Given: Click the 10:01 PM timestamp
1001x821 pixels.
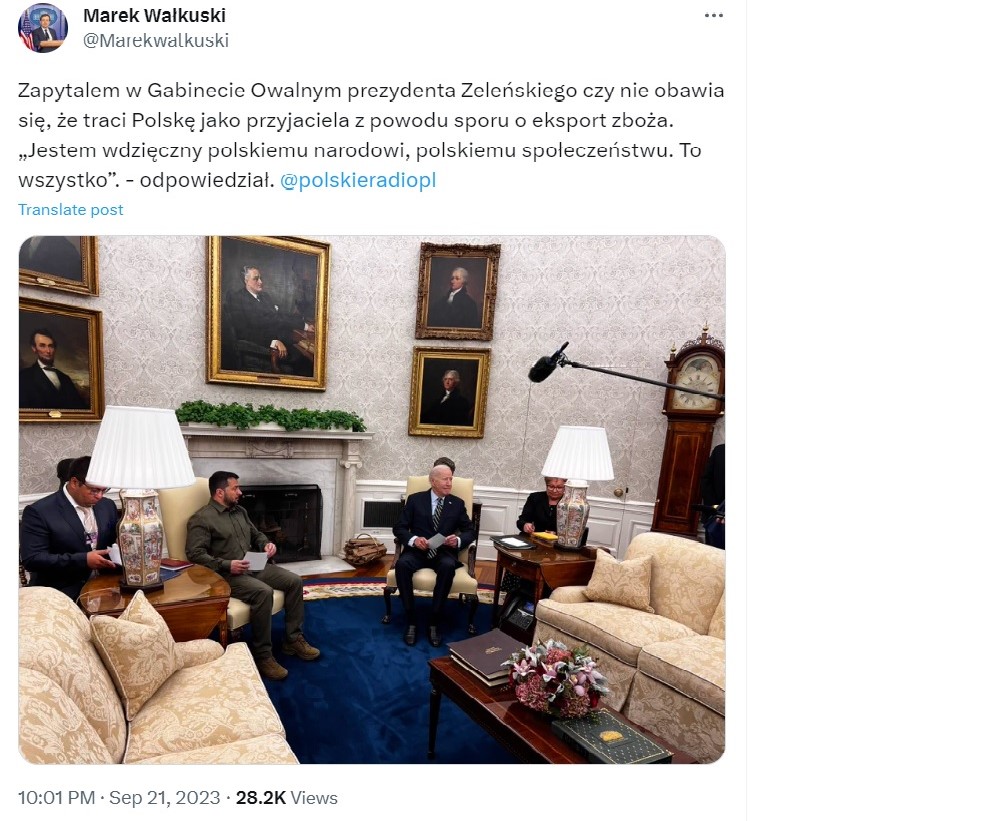Looking at the screenshot, I should coord(56,797).
